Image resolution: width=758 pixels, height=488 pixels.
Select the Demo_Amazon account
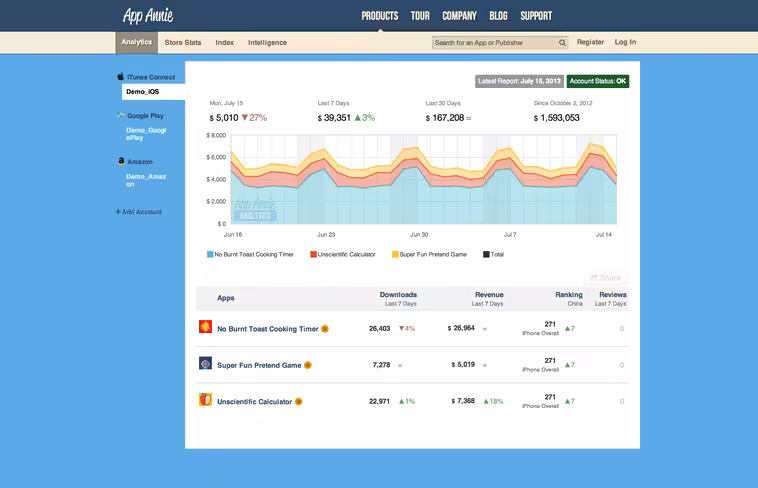(x=146, y=180)
